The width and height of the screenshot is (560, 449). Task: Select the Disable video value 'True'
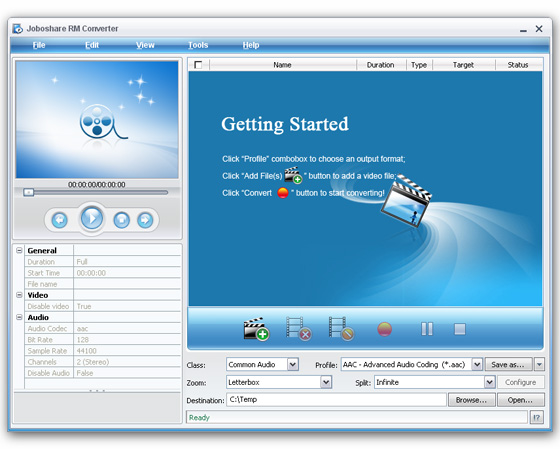click(84, 306)
